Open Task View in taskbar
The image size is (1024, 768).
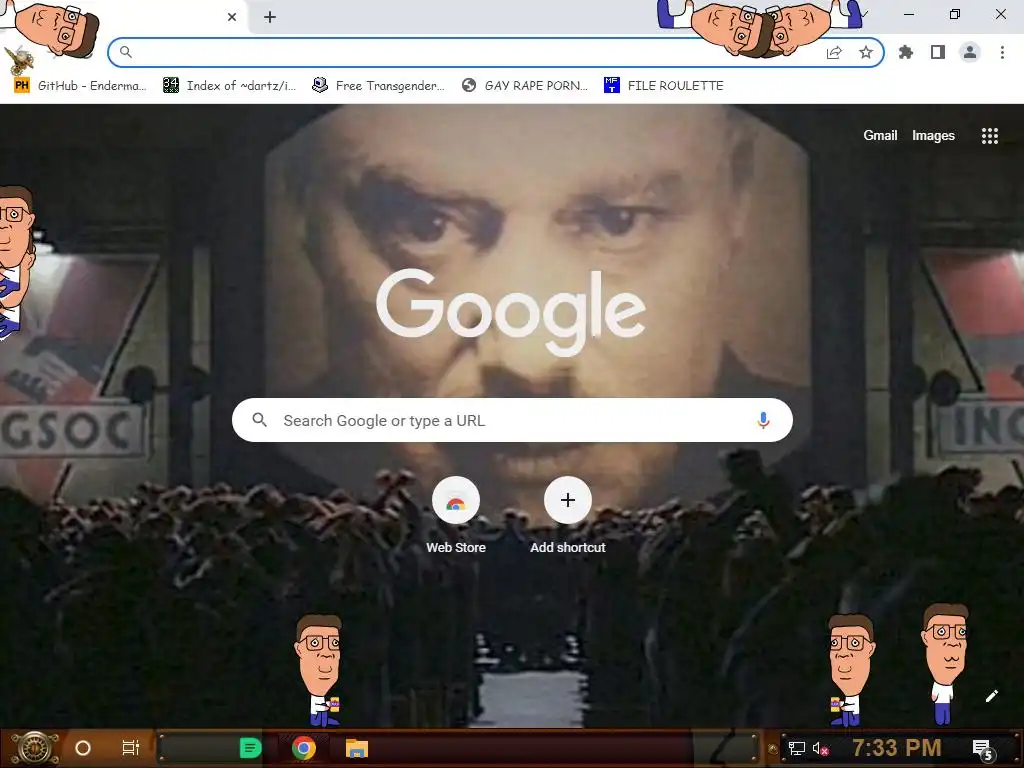pyautogui.click(x=131, y=748)
